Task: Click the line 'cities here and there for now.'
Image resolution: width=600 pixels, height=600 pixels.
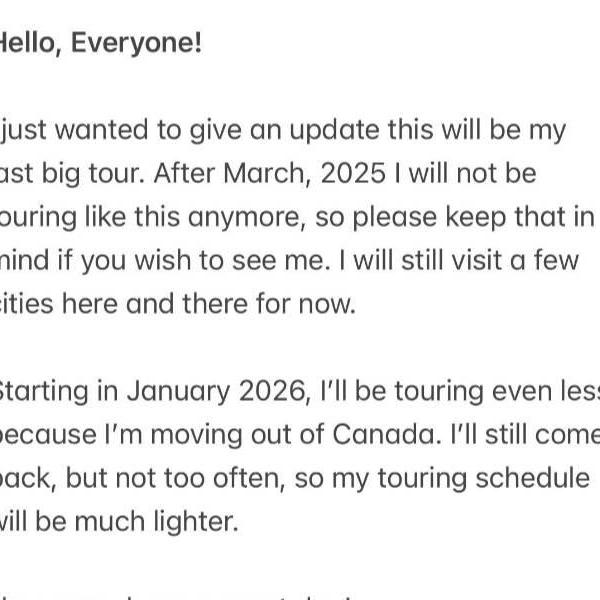Action: 178,305
